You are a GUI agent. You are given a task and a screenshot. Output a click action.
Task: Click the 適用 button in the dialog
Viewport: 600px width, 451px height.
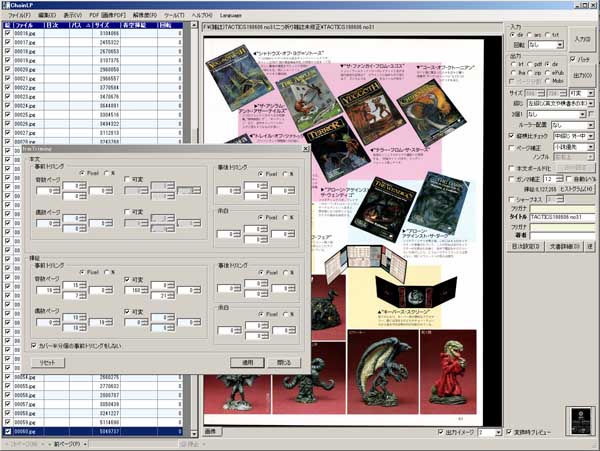[247, 362]
